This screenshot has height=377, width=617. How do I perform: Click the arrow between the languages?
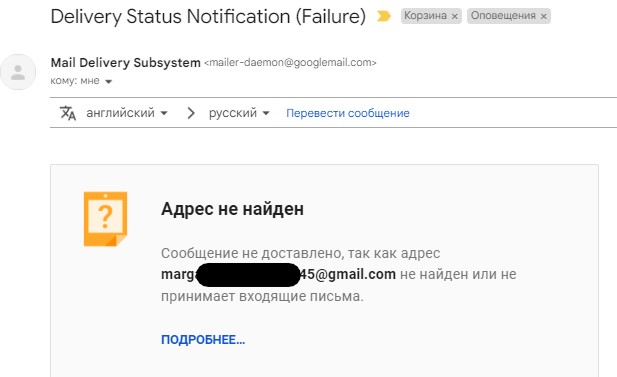(191, 113)
